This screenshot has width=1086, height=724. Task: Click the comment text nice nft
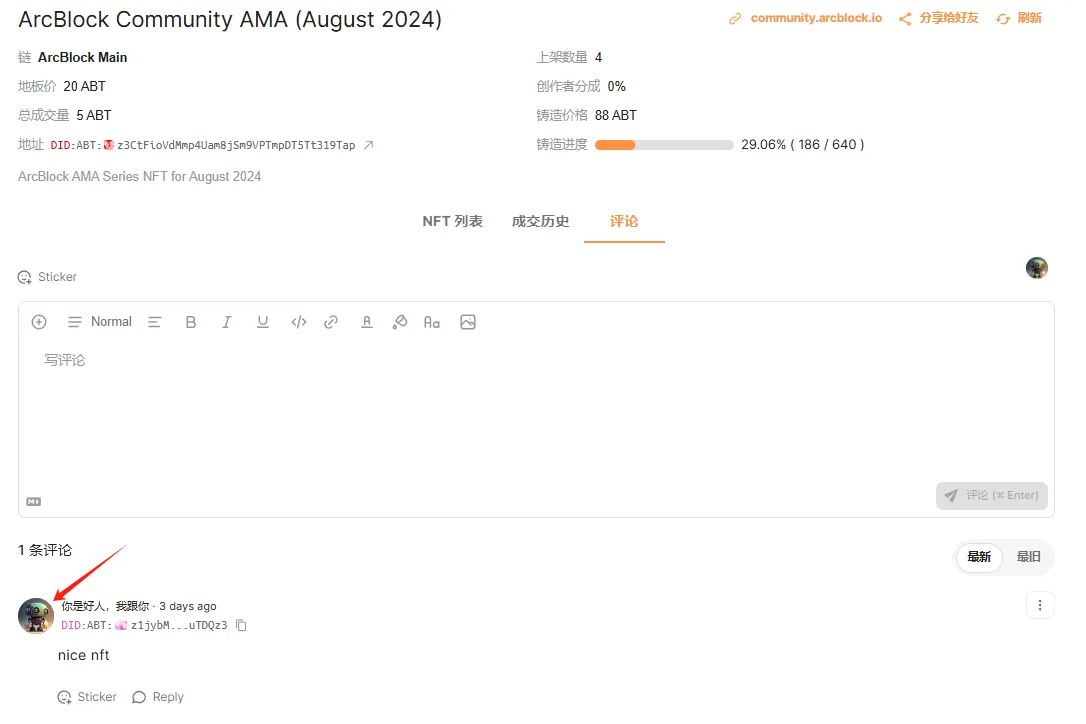[x=84, y=655]
